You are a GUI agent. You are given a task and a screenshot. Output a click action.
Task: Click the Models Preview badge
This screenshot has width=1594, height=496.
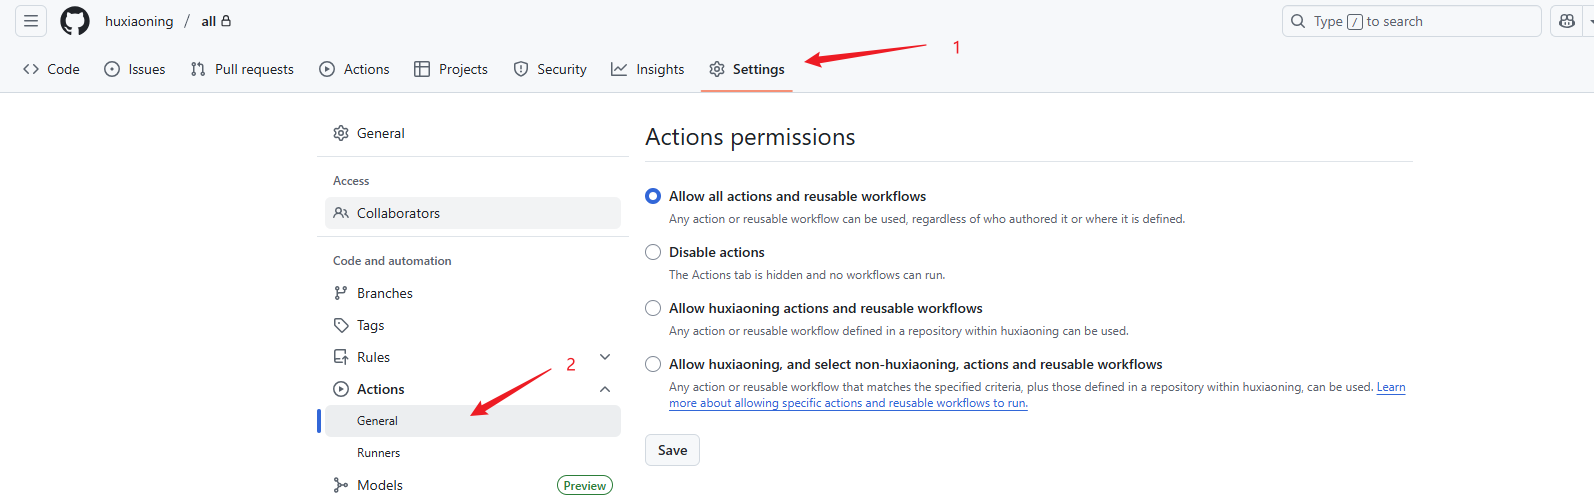[x=585, y=485]
